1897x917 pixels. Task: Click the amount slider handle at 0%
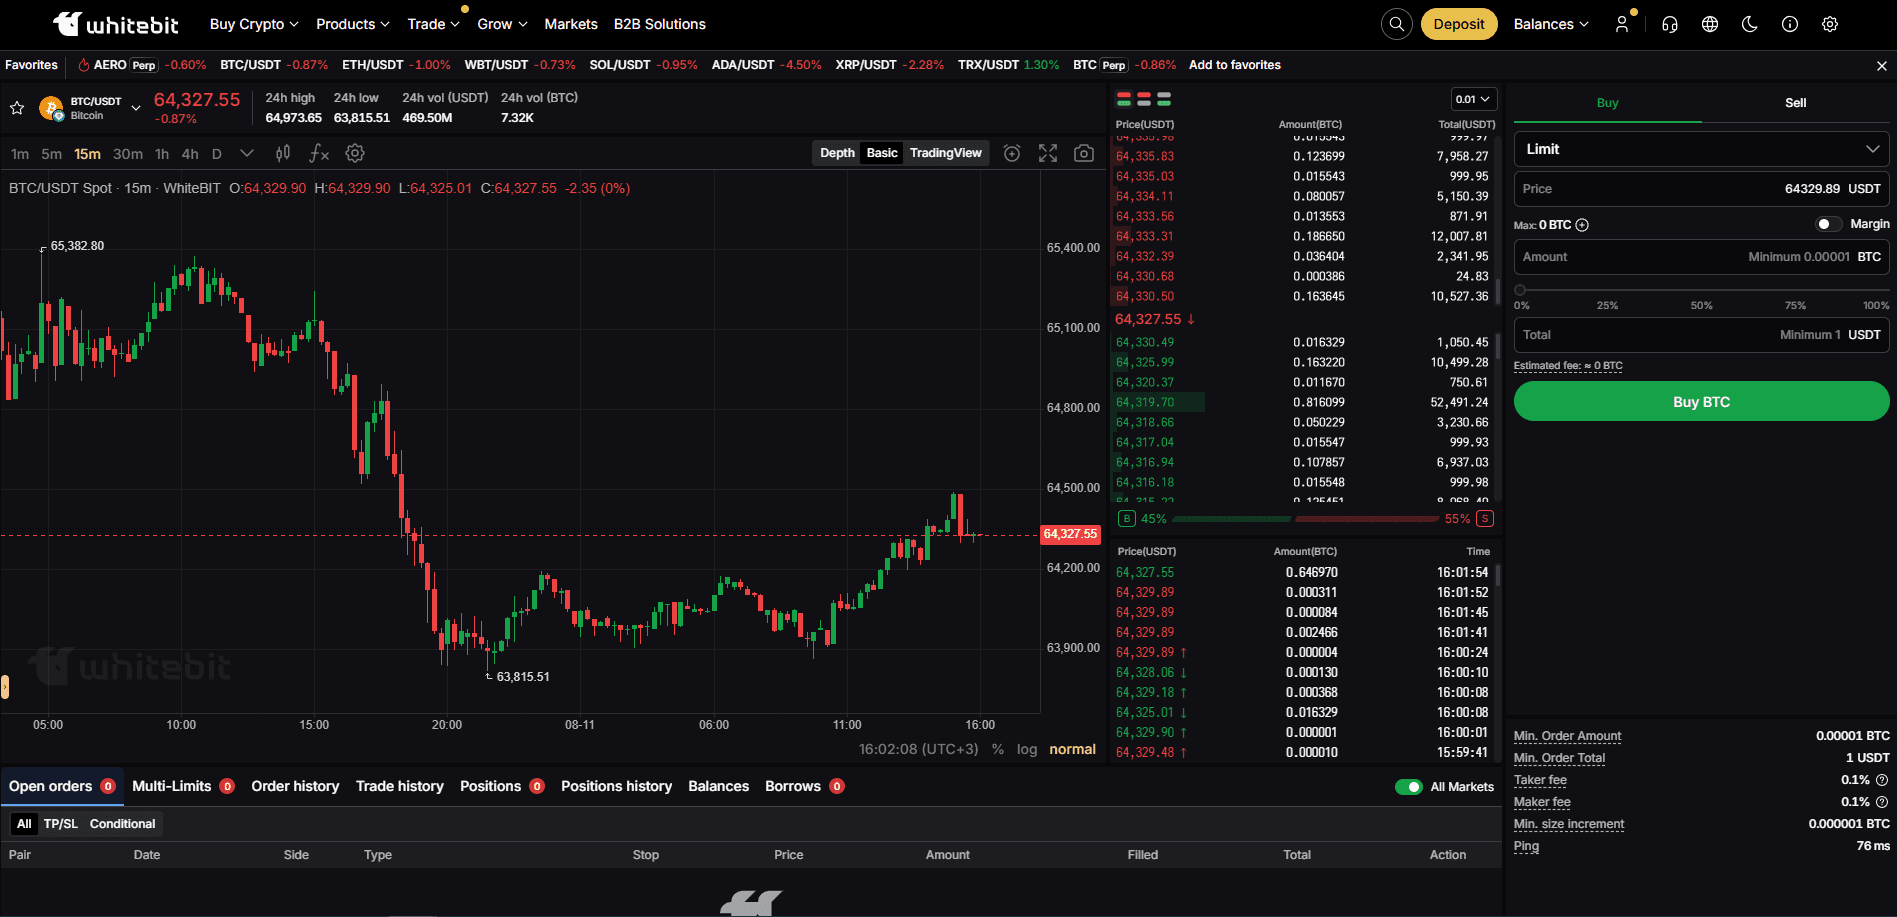pyautogui.click(x=1520, y=290)
